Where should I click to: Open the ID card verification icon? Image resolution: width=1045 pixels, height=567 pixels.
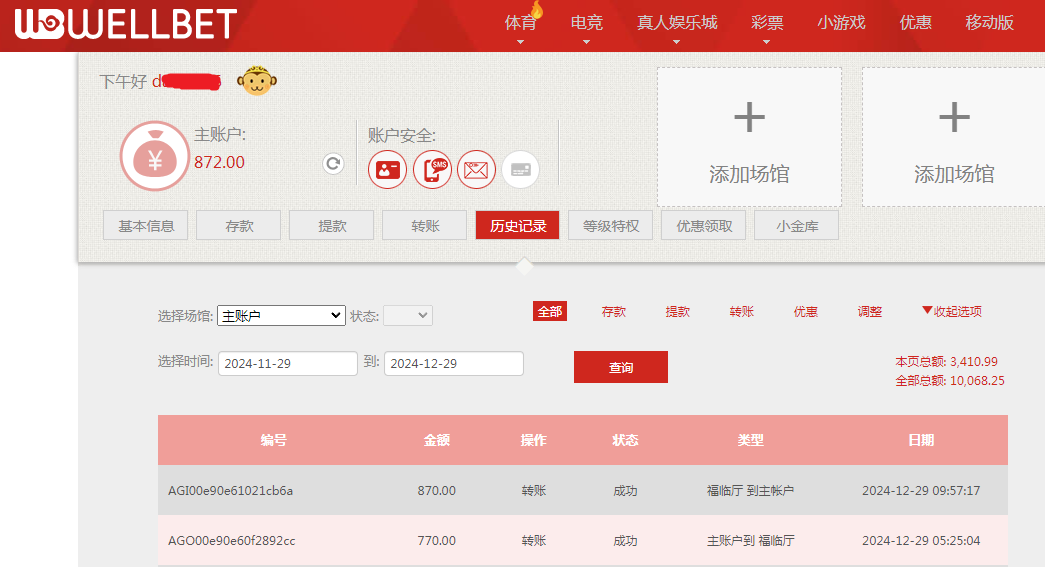pyautogui.click(x=387, y=169)
